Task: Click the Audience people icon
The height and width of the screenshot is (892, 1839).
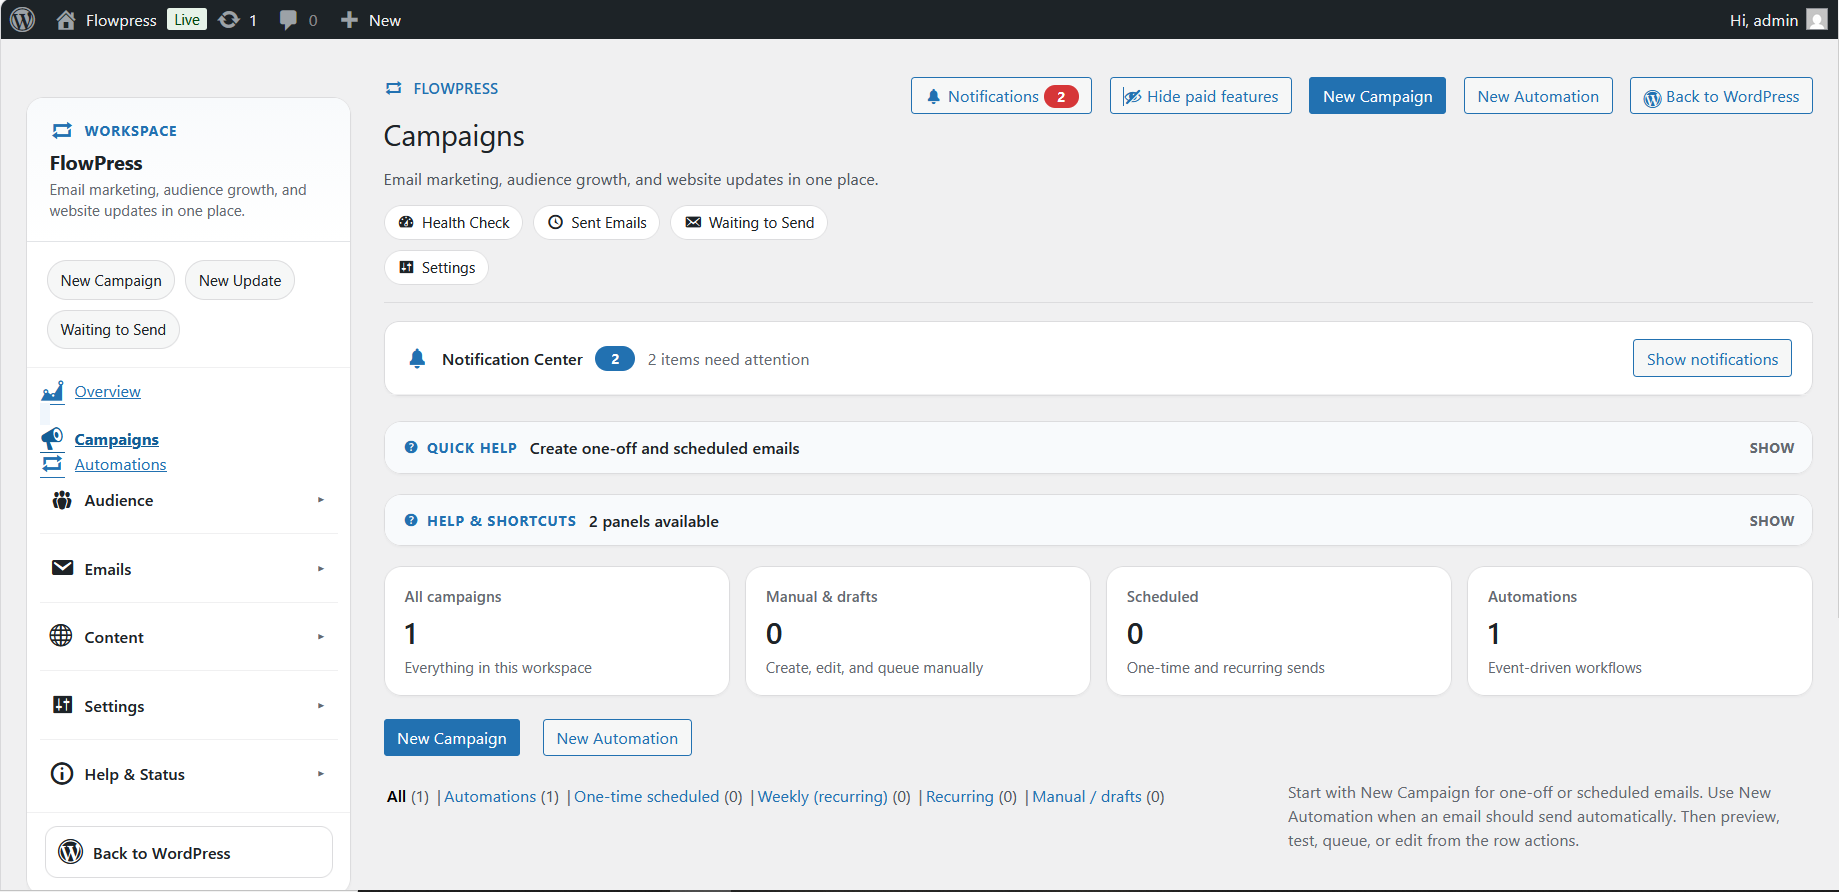Action: pyautogui.click(x=62, y=500)
